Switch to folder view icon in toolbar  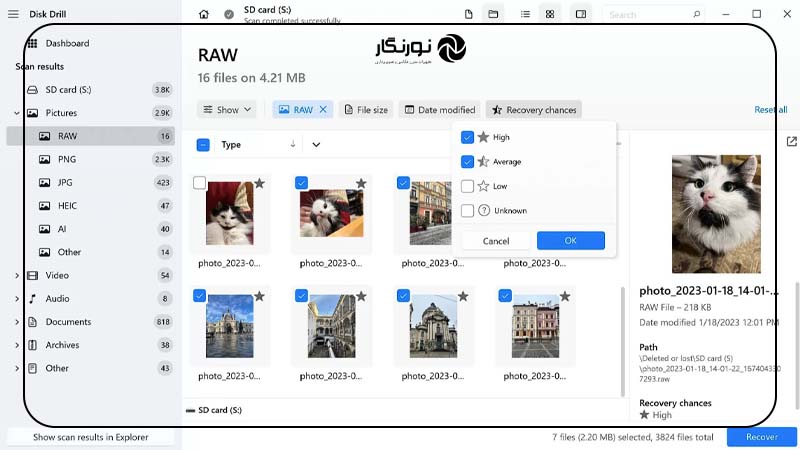[493, 14]
